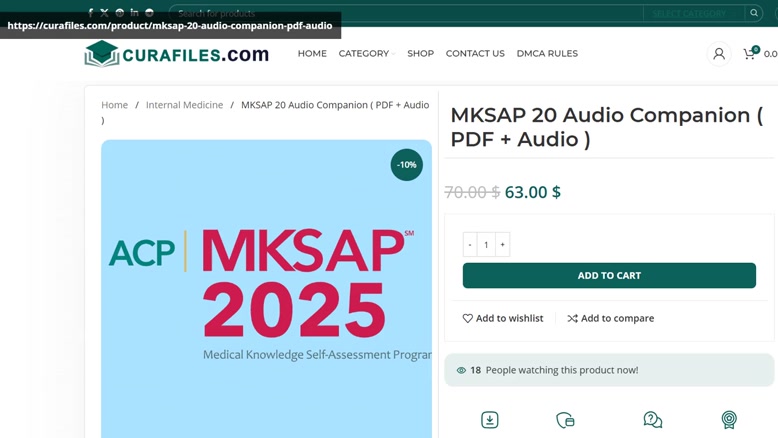778x438 pixels.
Task: Open the Facebook social icon
Action: 90,13
